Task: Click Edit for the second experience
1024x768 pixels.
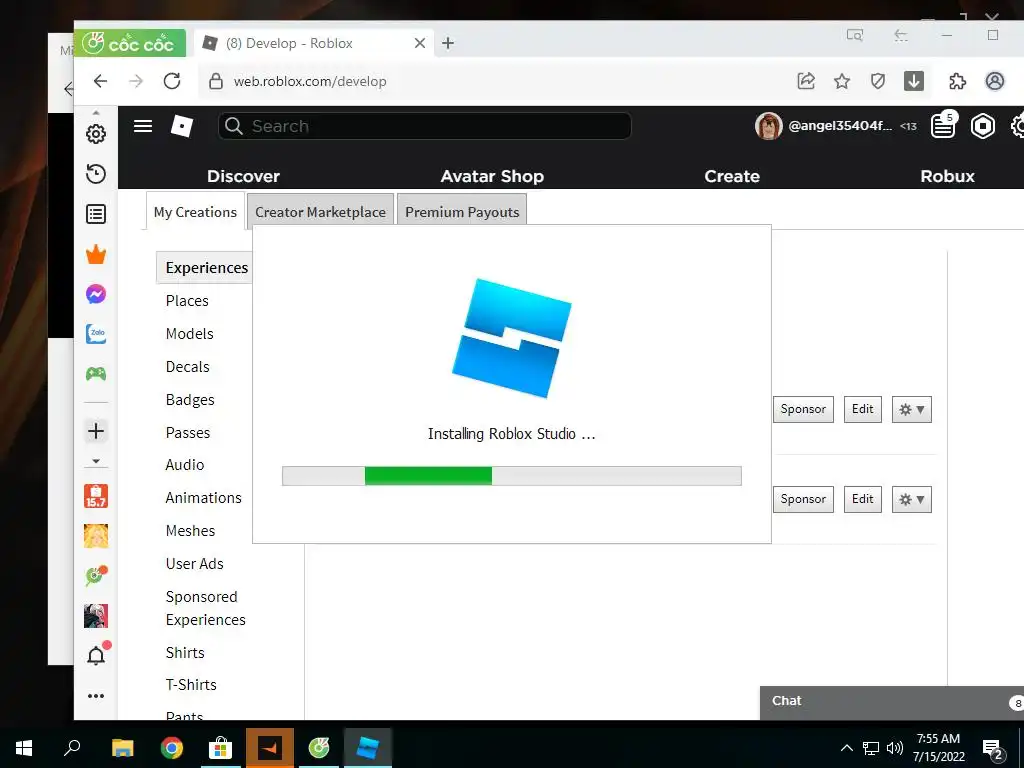Action: point(863,499)
